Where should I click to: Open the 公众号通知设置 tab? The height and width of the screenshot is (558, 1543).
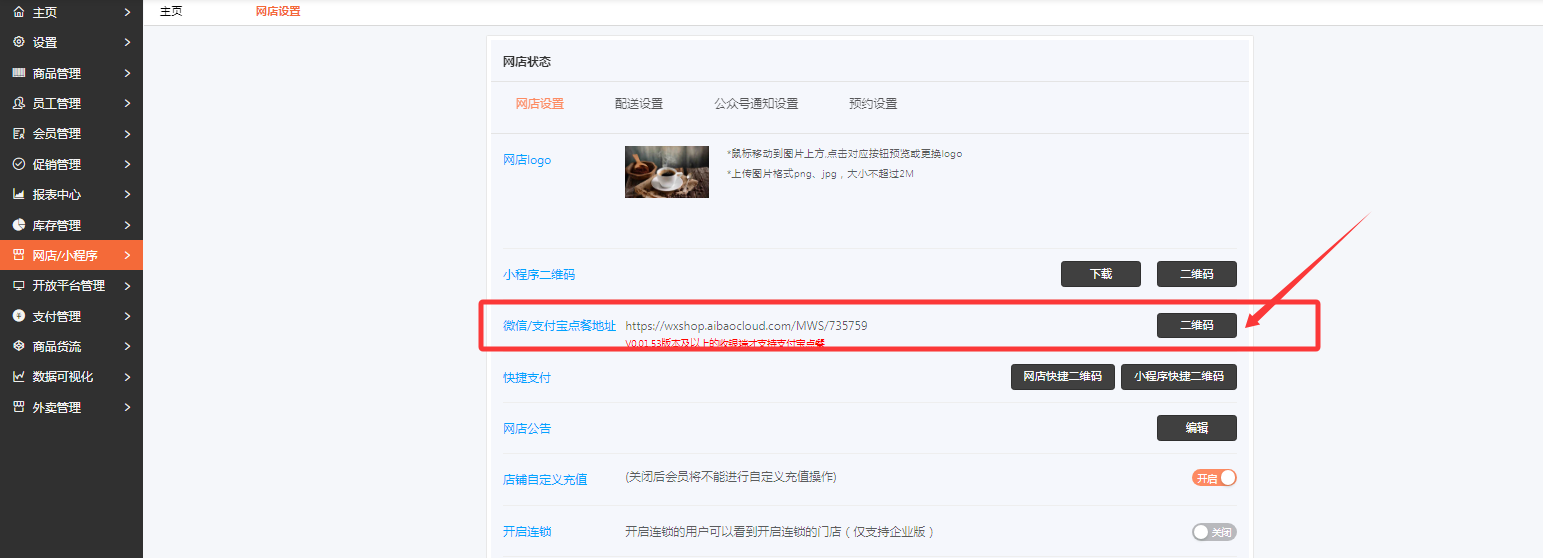(x=755, y=104)
